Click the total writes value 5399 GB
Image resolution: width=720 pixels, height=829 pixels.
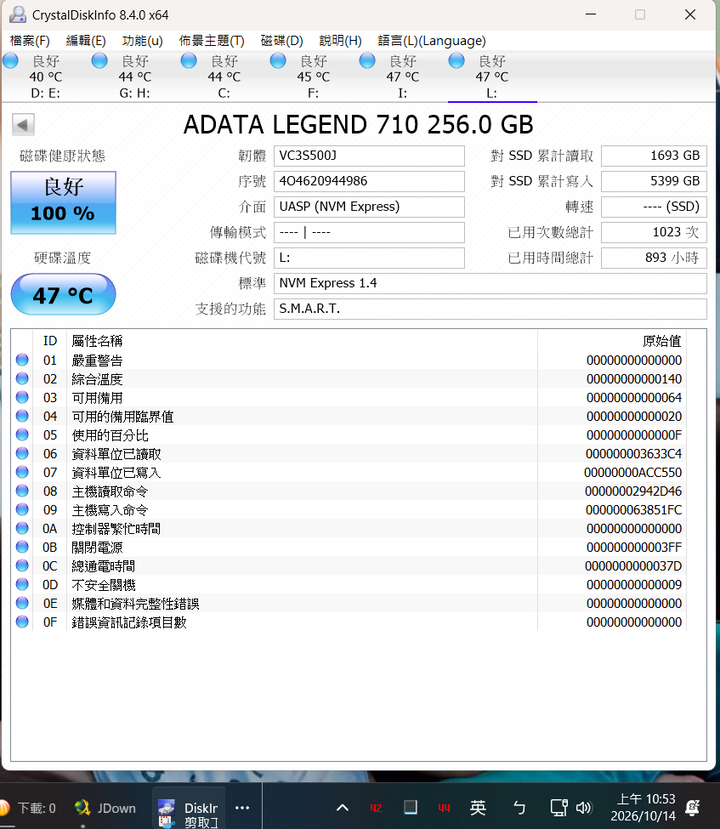click(x=654, y=181)
